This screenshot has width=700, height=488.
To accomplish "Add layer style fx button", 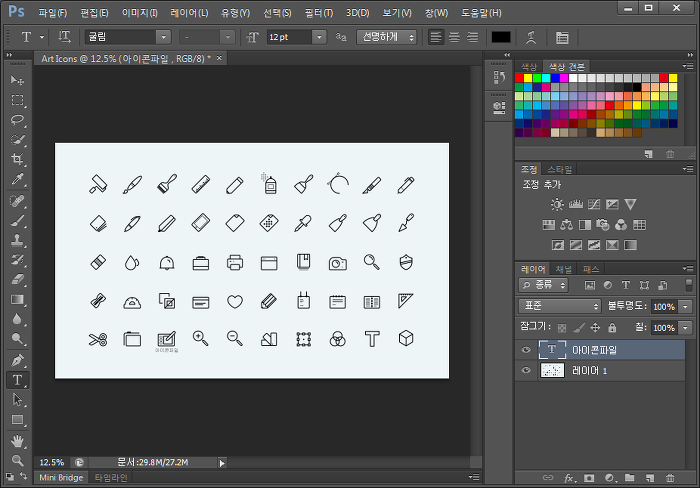I will [569, 478].
